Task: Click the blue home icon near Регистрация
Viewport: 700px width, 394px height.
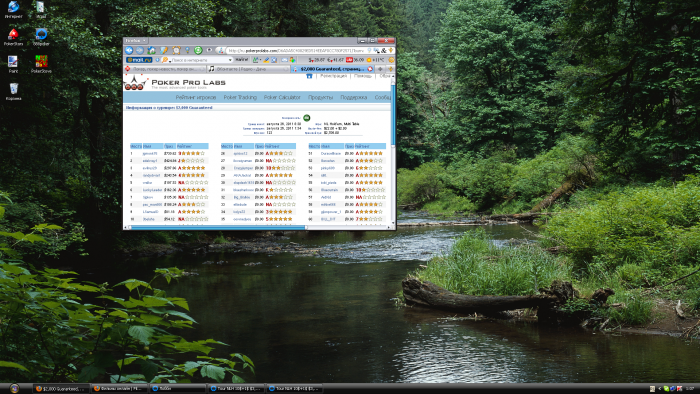Action: 309,76
